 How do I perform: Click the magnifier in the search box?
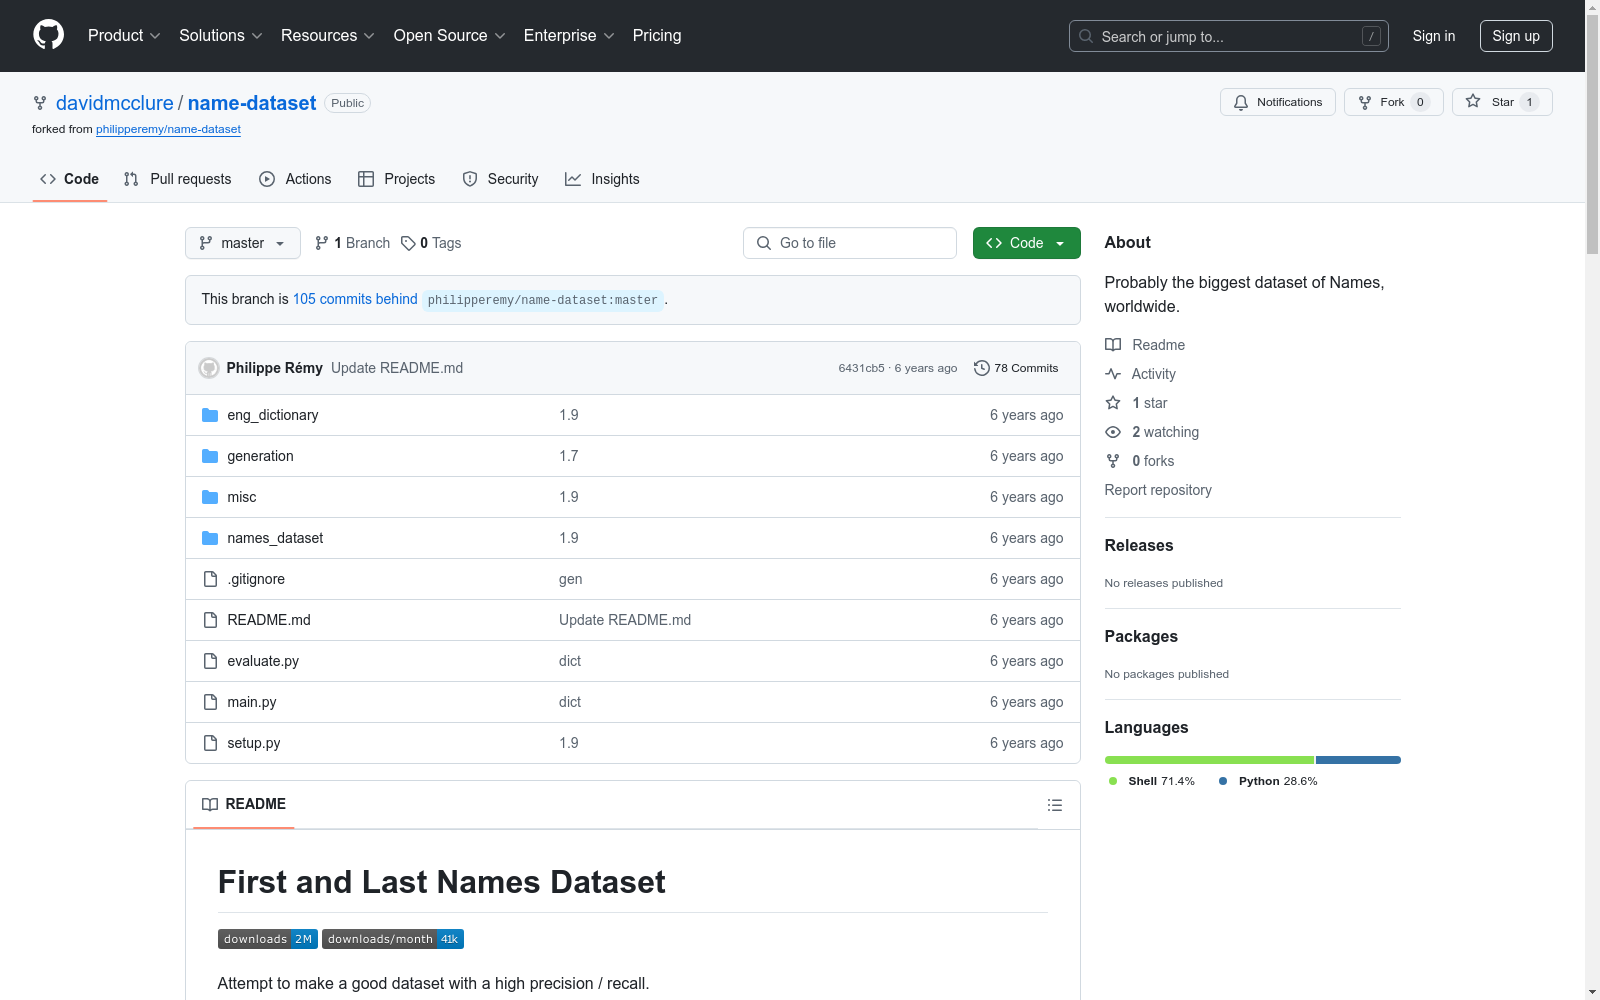(1086, 36)
